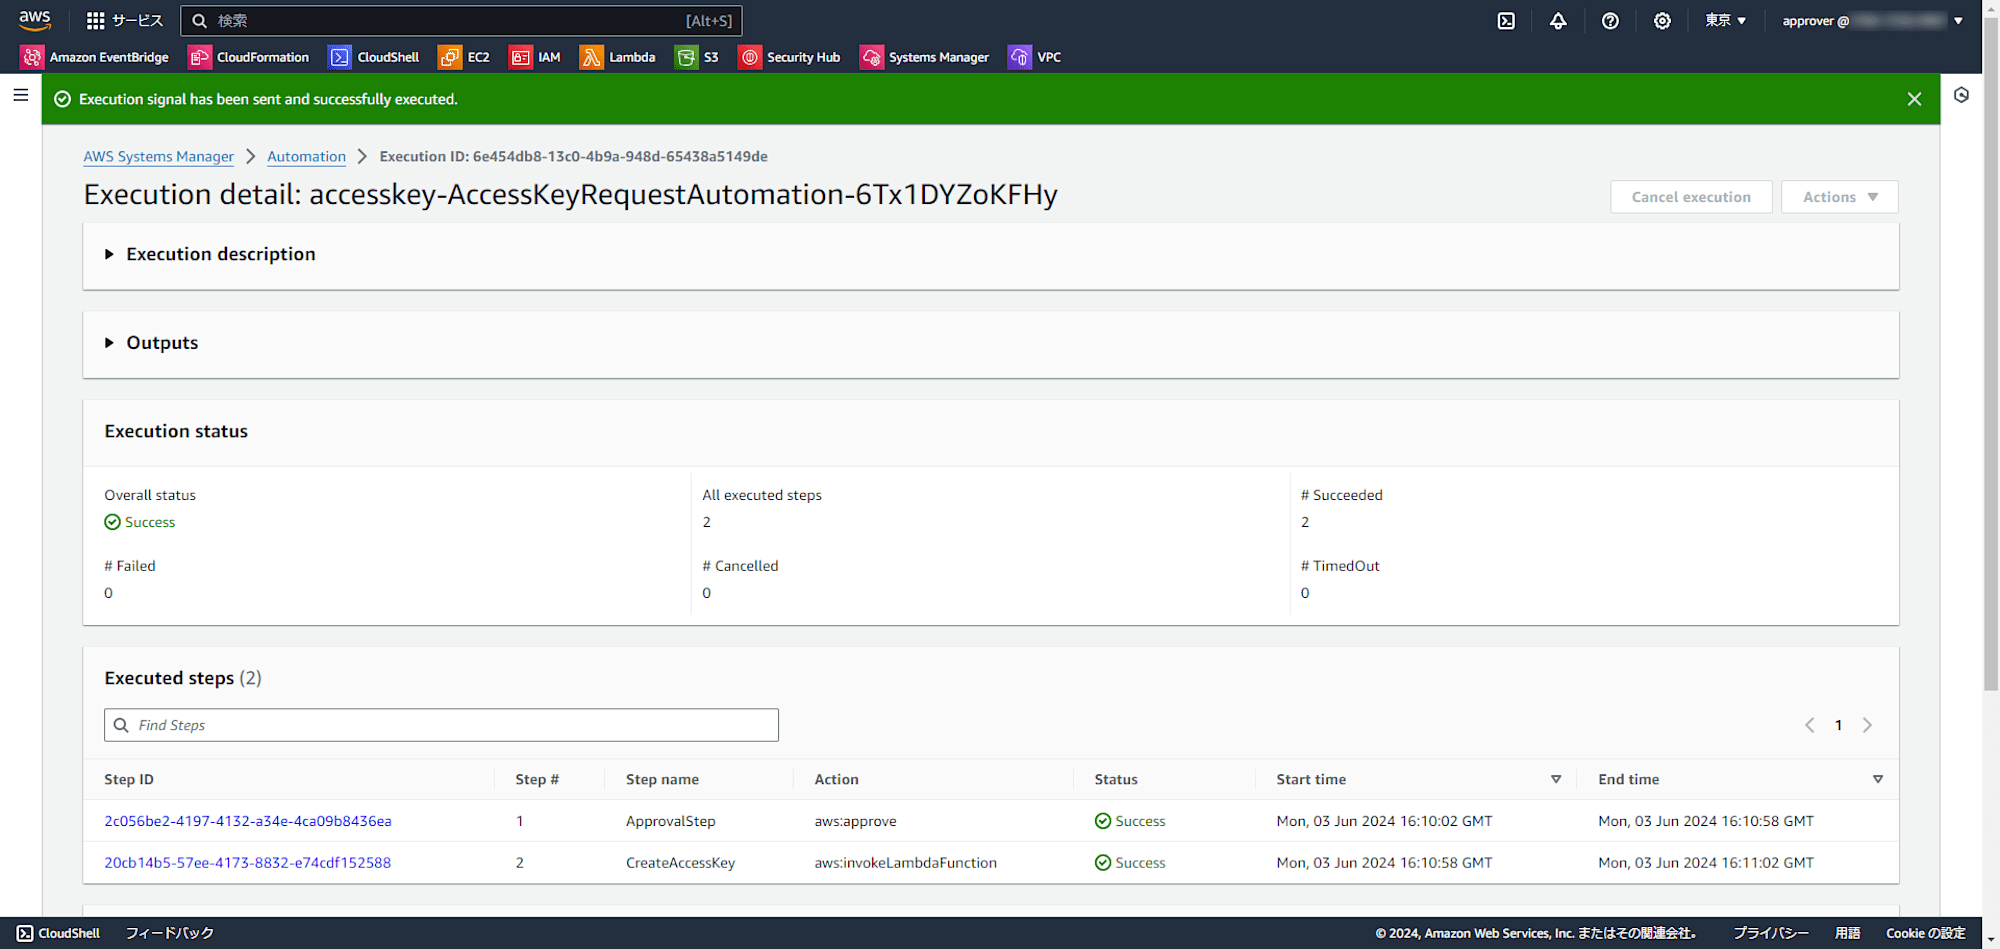This screenshot has width=2000, height=949.
Task: Open the right-side info panel icon
Action: click(x=1961, y=95)
